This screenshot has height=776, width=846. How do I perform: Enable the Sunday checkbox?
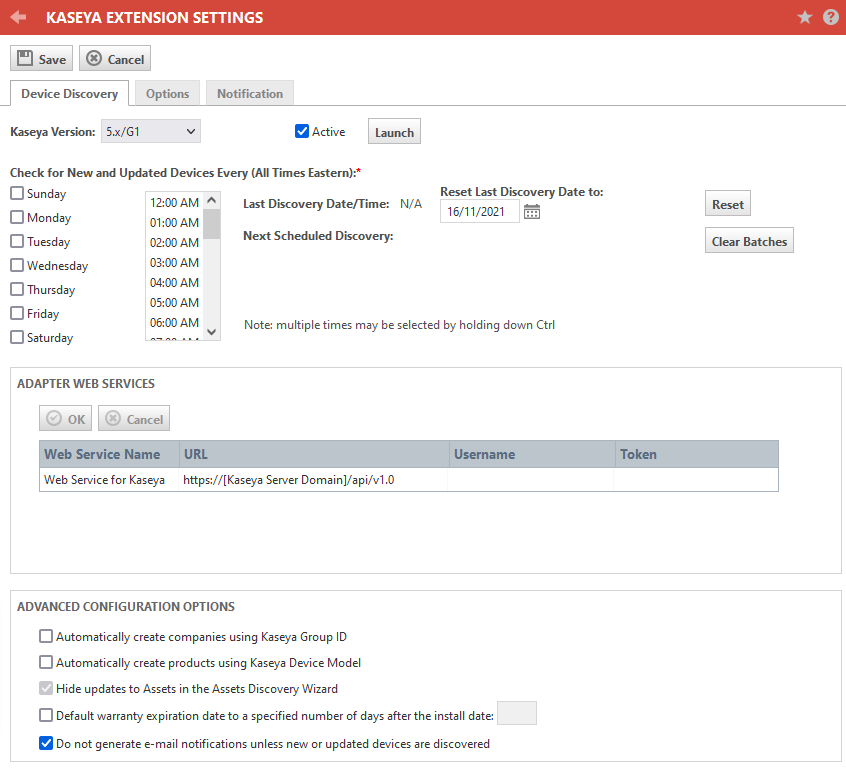(17, 193)
